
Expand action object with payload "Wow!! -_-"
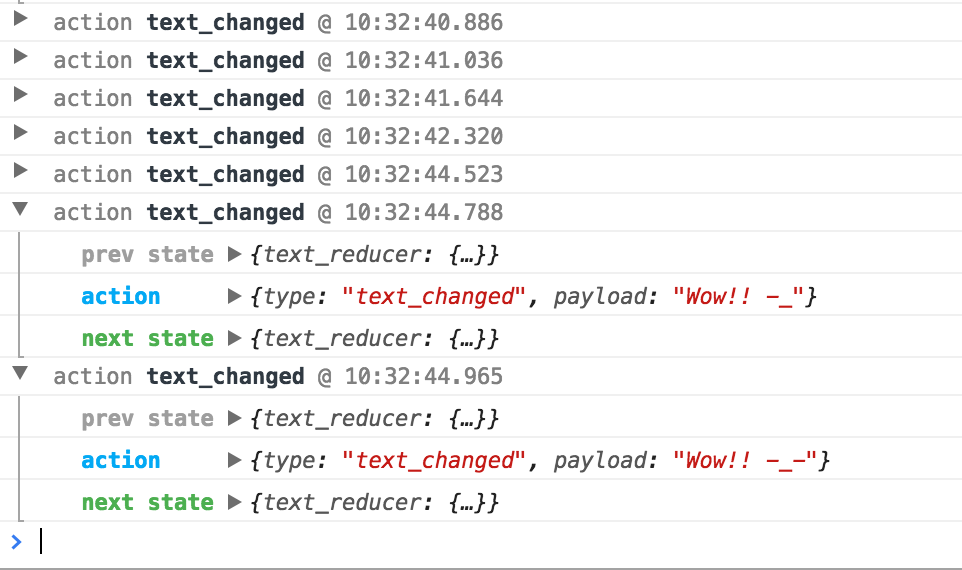pos(235,460)
